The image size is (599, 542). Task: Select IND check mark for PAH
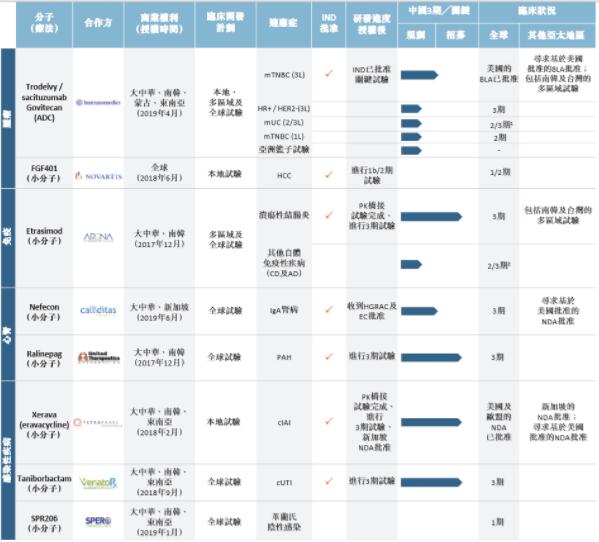coord(329,356)
